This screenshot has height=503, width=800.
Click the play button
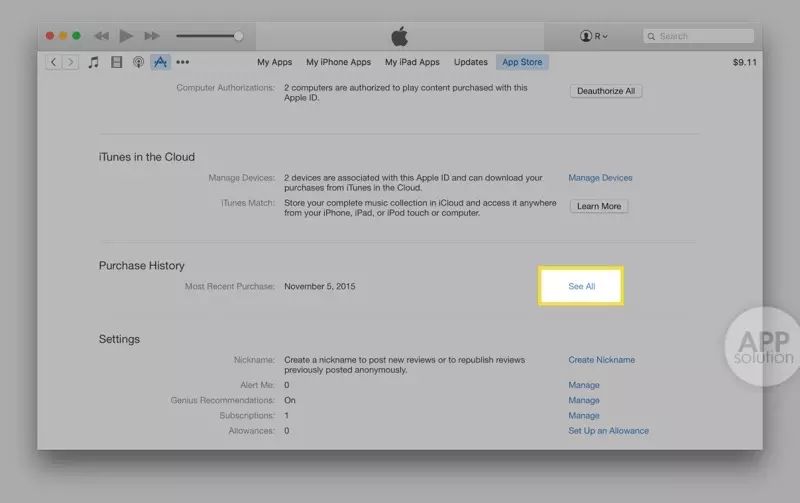click(126, 36)
